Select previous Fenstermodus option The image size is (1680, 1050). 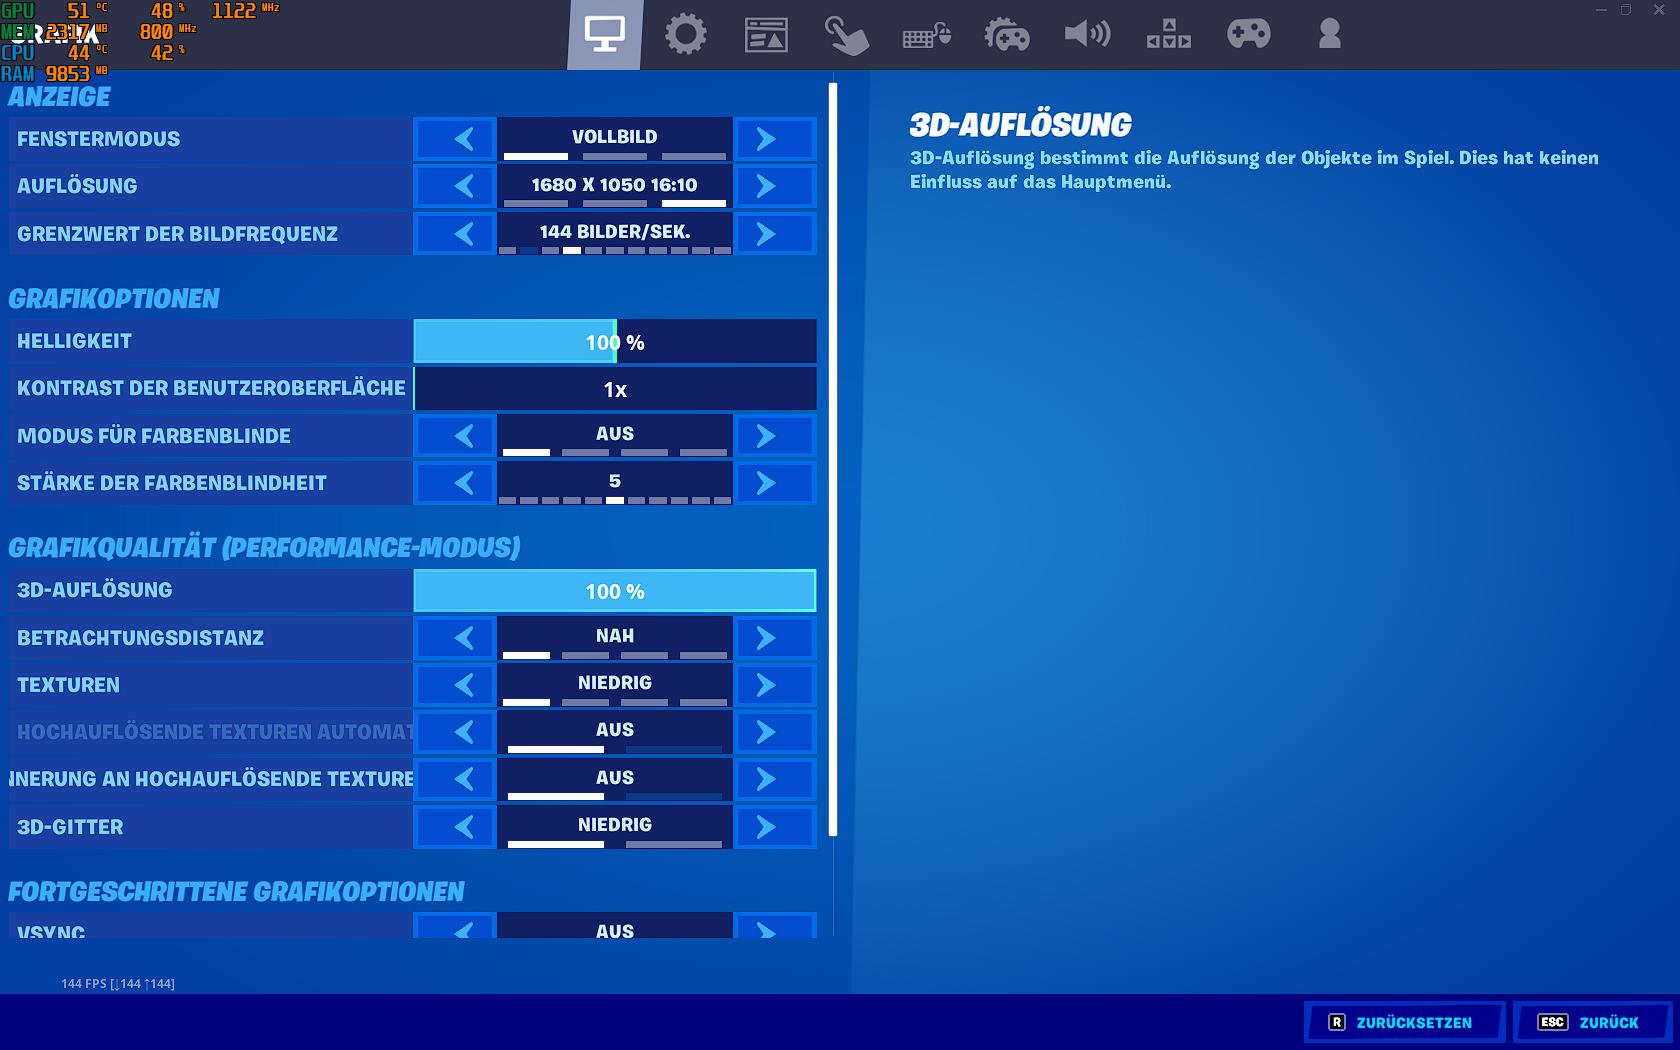click(455, 139)
